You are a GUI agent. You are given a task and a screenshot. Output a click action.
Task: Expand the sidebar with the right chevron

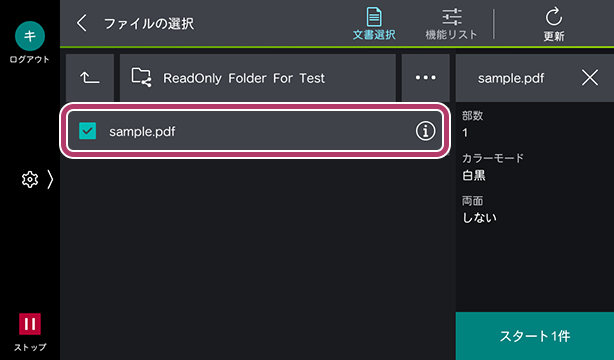tap(50, 179)
